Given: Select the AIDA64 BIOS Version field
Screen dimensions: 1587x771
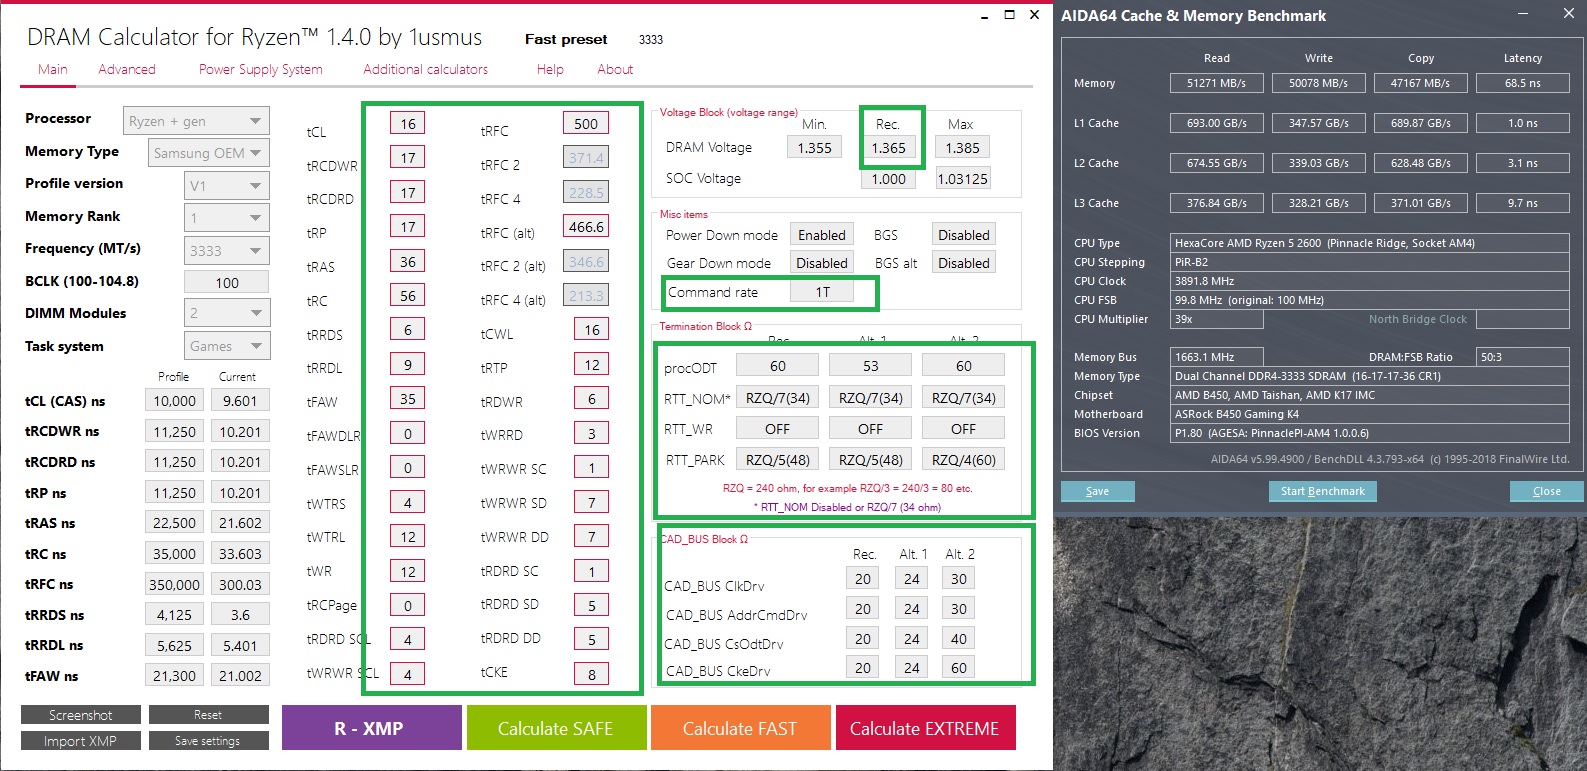Looking at the screenshot, I should click(1370, 433).
